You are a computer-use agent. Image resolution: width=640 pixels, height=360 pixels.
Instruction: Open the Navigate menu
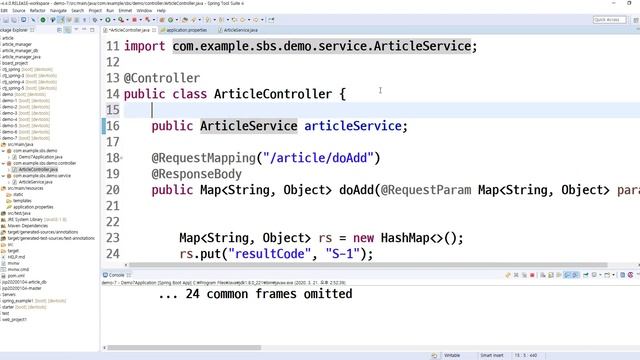(x=58, y=11)
